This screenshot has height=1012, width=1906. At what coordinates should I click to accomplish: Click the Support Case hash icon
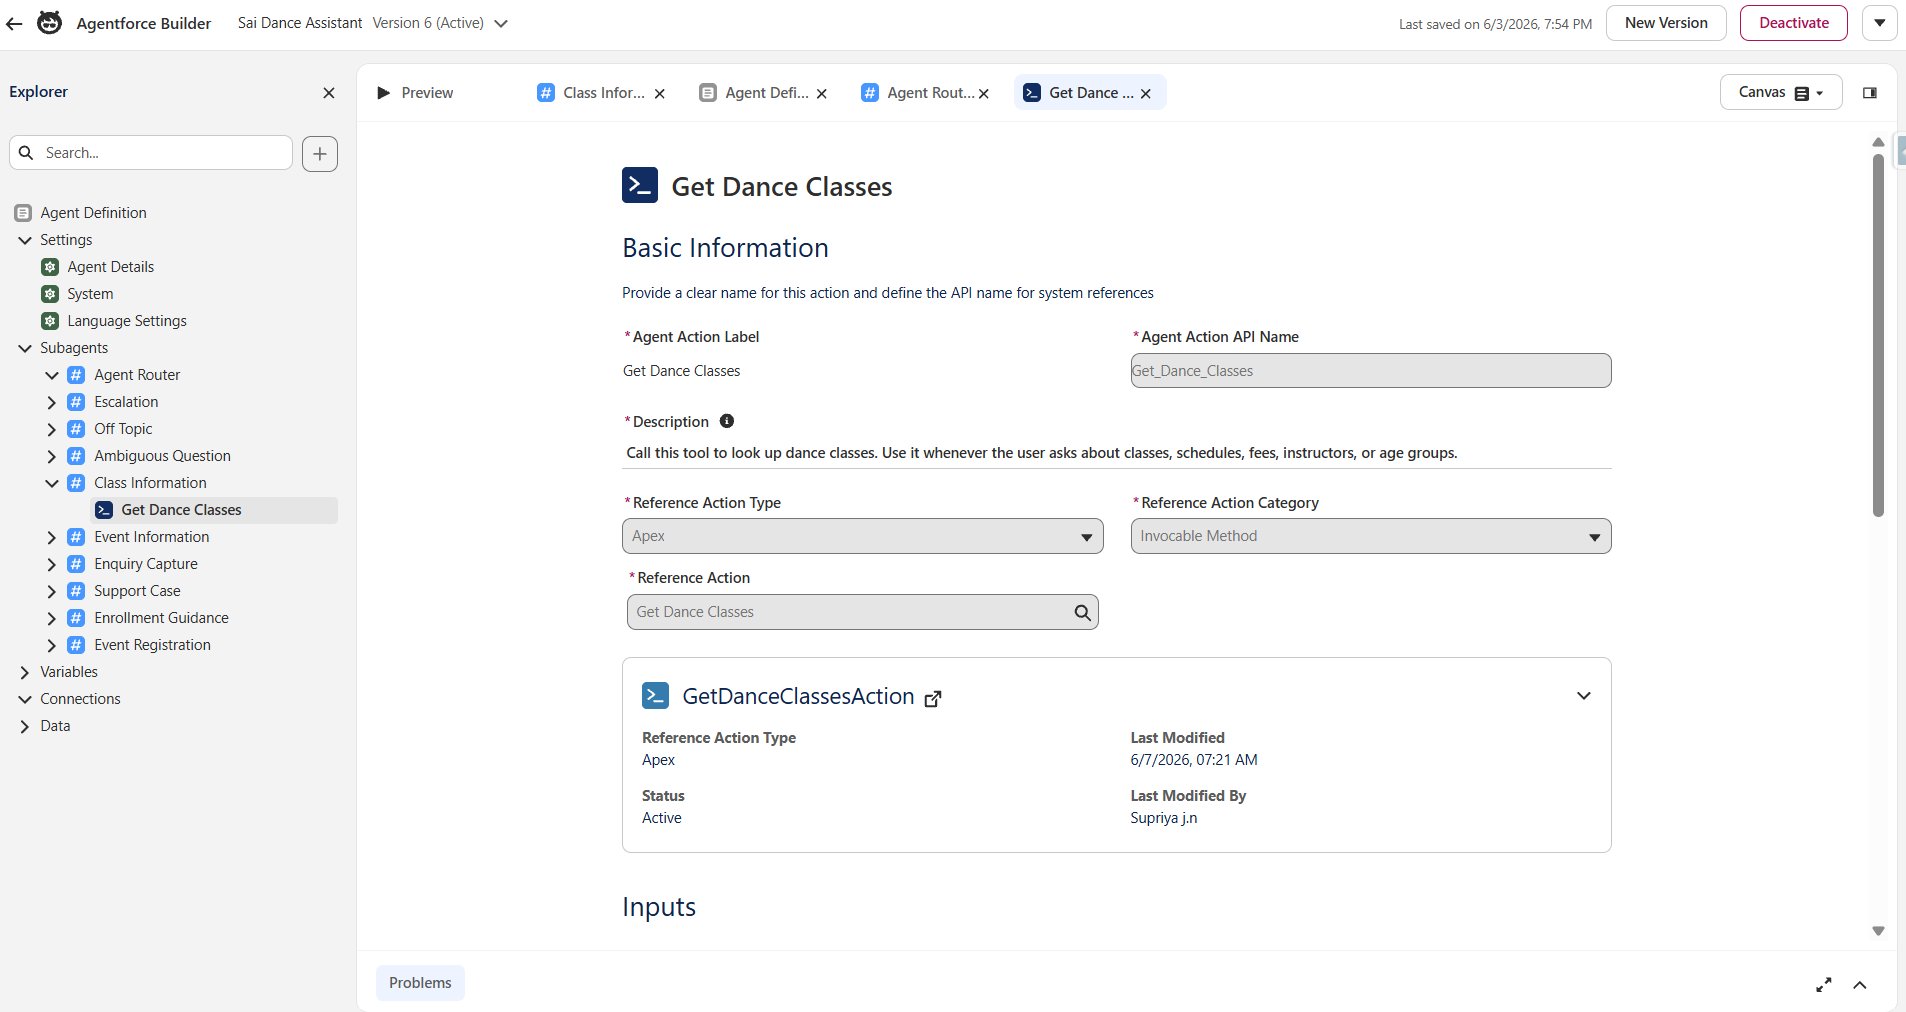click(x=76, y=591)
